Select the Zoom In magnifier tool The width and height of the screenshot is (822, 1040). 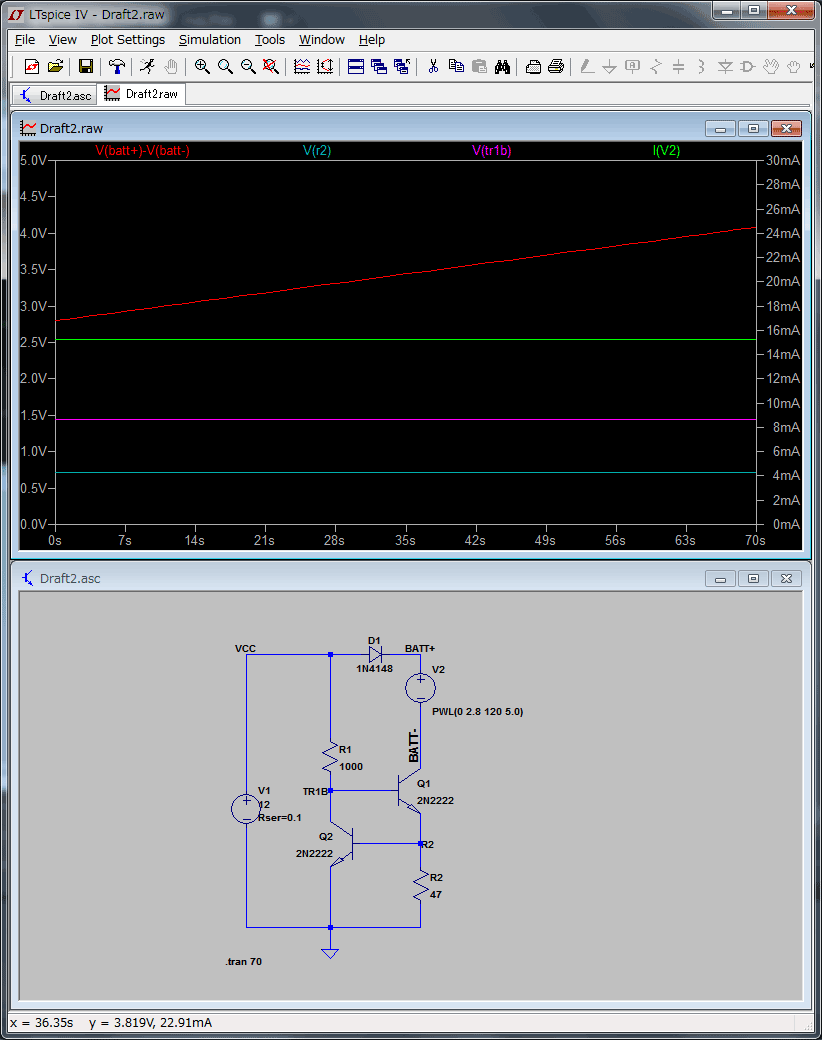pyautogui.click(x=202, y=66)
